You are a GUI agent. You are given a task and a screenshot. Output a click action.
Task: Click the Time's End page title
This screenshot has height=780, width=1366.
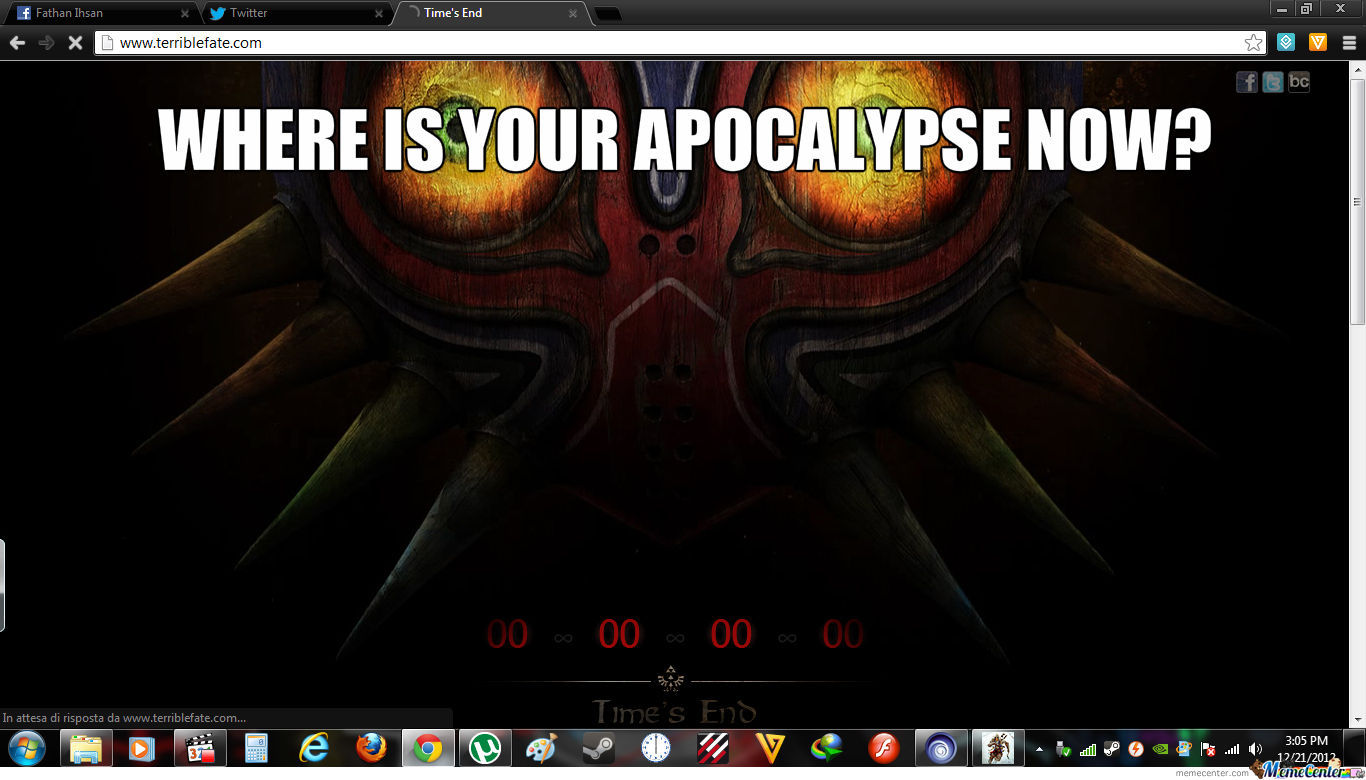tap(674, 713)
